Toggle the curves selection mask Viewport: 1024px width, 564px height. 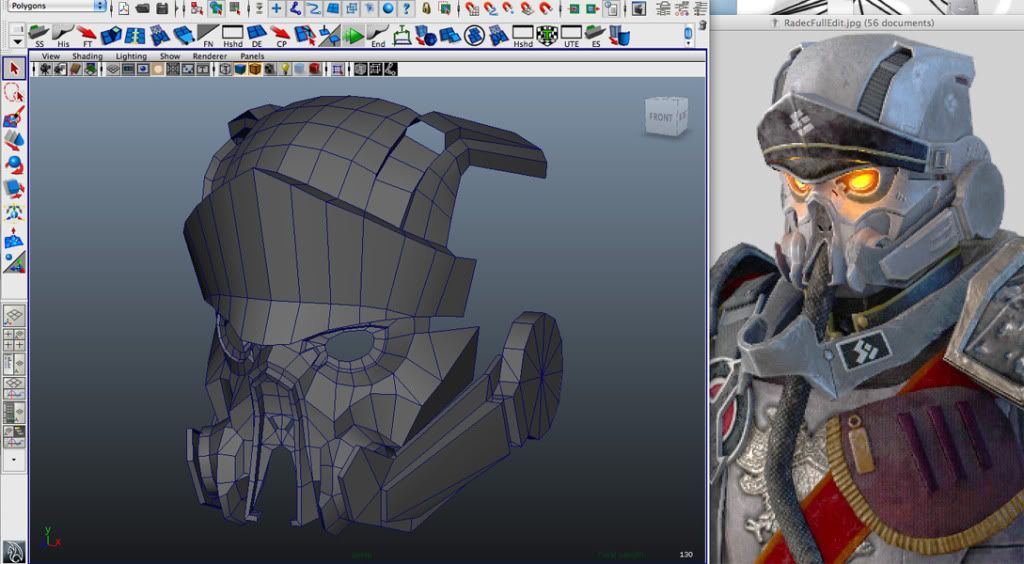point(313,8)
